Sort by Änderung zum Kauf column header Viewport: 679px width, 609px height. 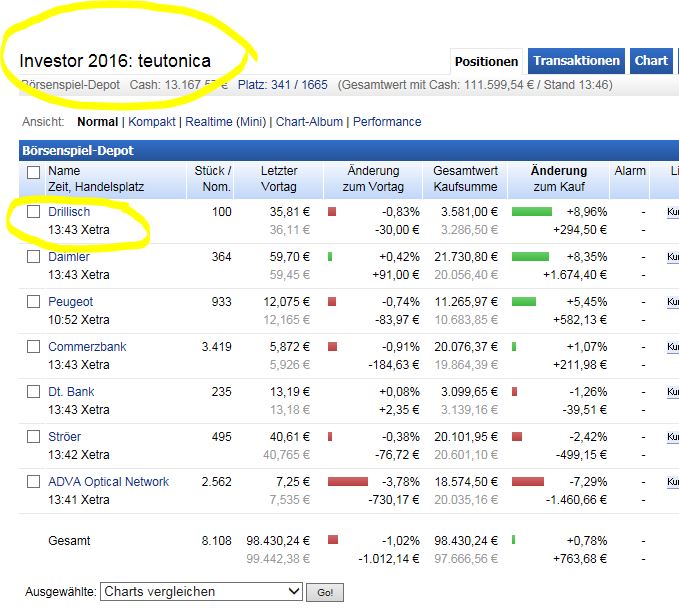[559, 179]
